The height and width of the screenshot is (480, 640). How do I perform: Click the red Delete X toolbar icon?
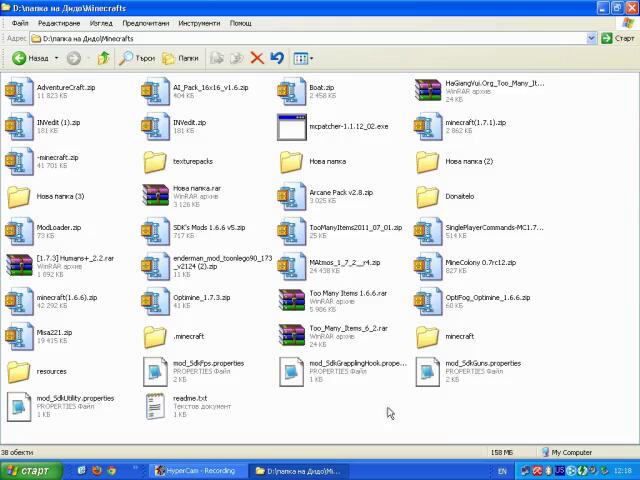pos(257,58)
